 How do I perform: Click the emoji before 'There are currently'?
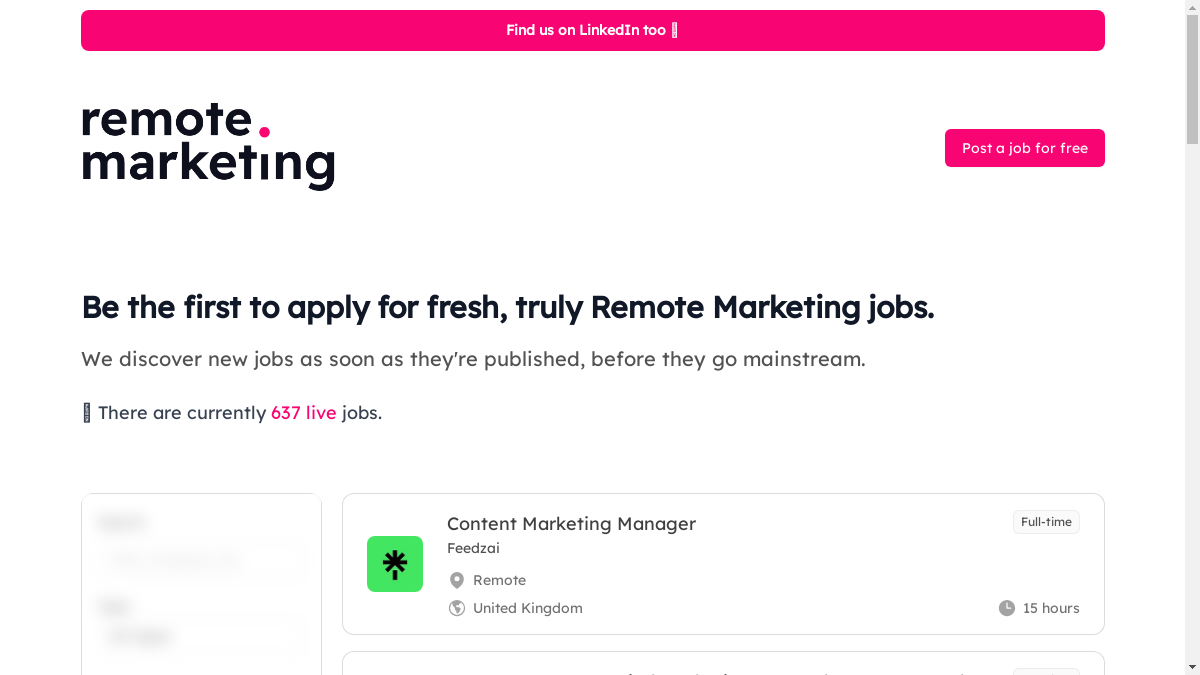[x=87, y=413]
